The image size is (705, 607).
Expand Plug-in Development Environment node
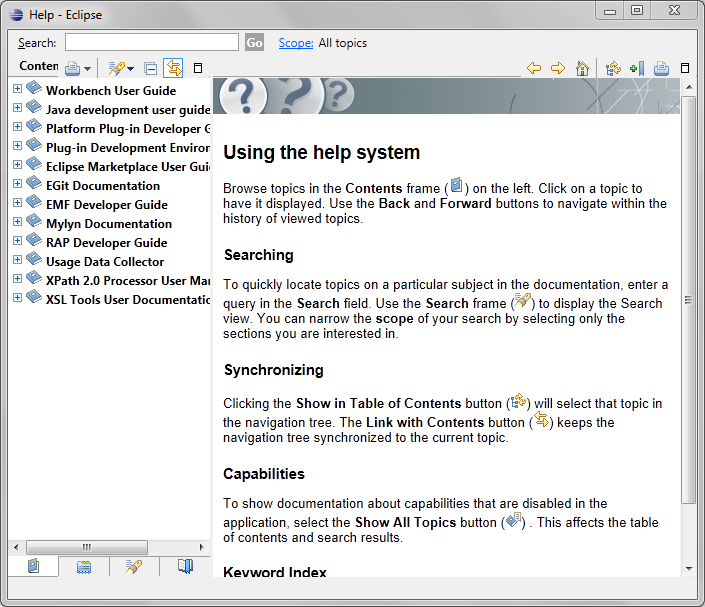pos(17,145)
